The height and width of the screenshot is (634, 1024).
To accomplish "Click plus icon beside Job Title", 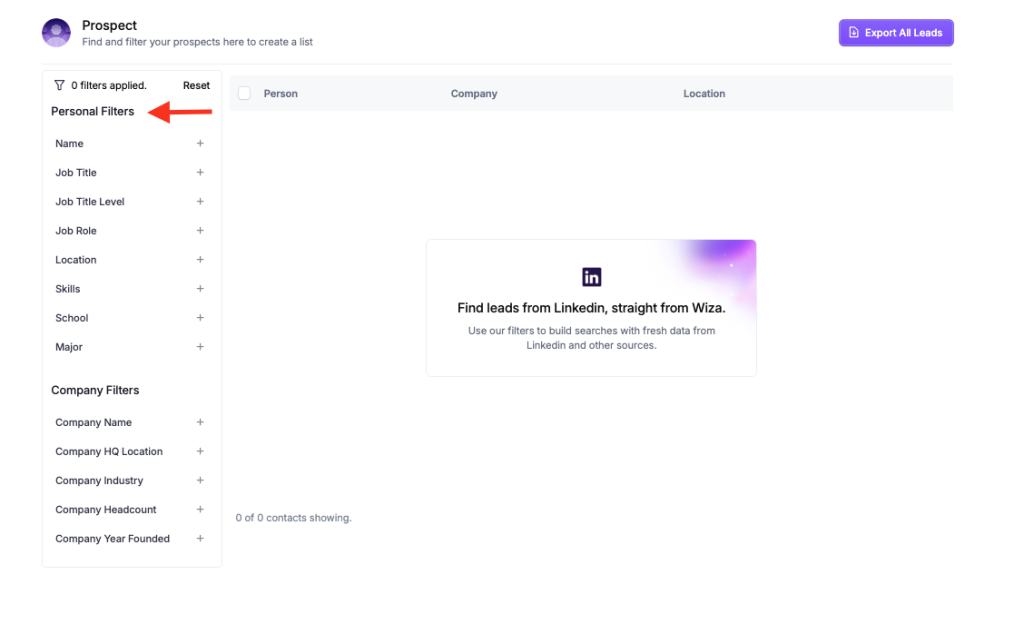I will tap(200, 173).
